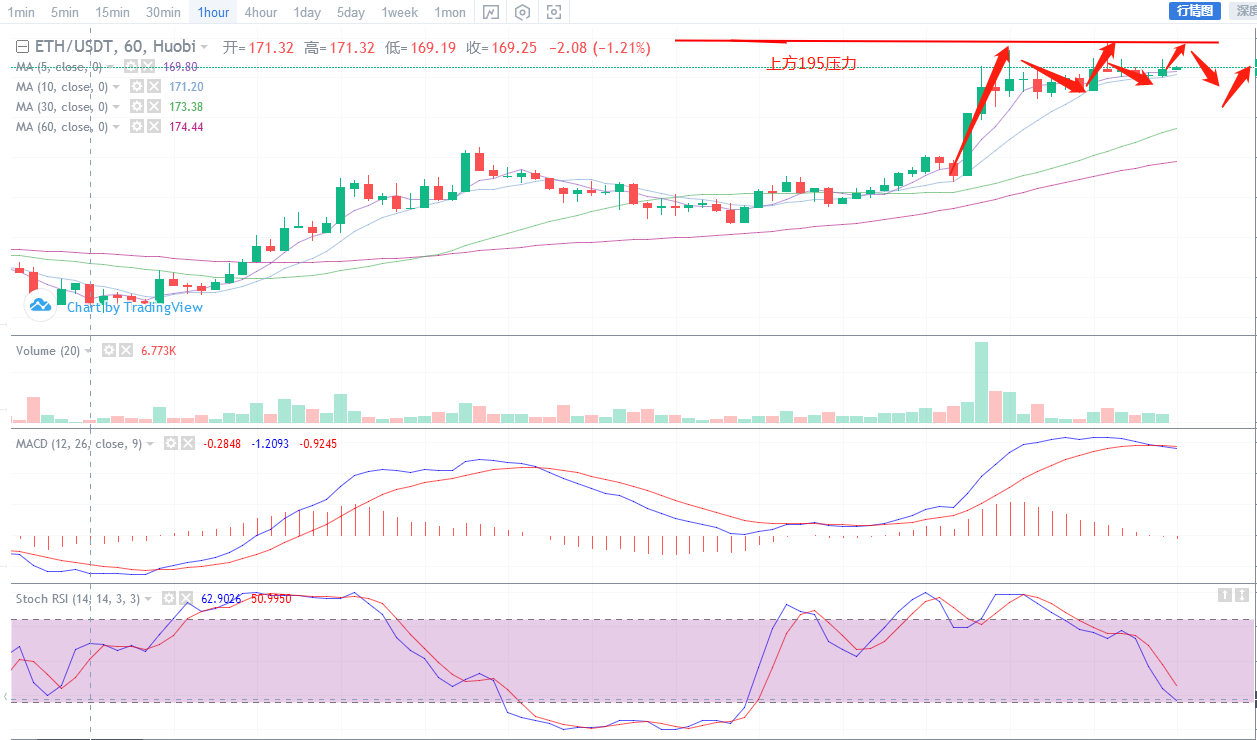Open settings gear for MA (30, close, 0)

point(138,107)
